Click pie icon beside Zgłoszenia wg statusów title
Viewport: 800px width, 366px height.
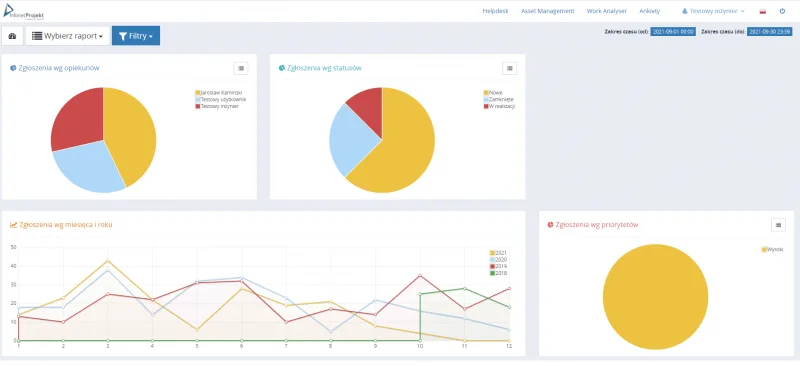click(282, 68)
